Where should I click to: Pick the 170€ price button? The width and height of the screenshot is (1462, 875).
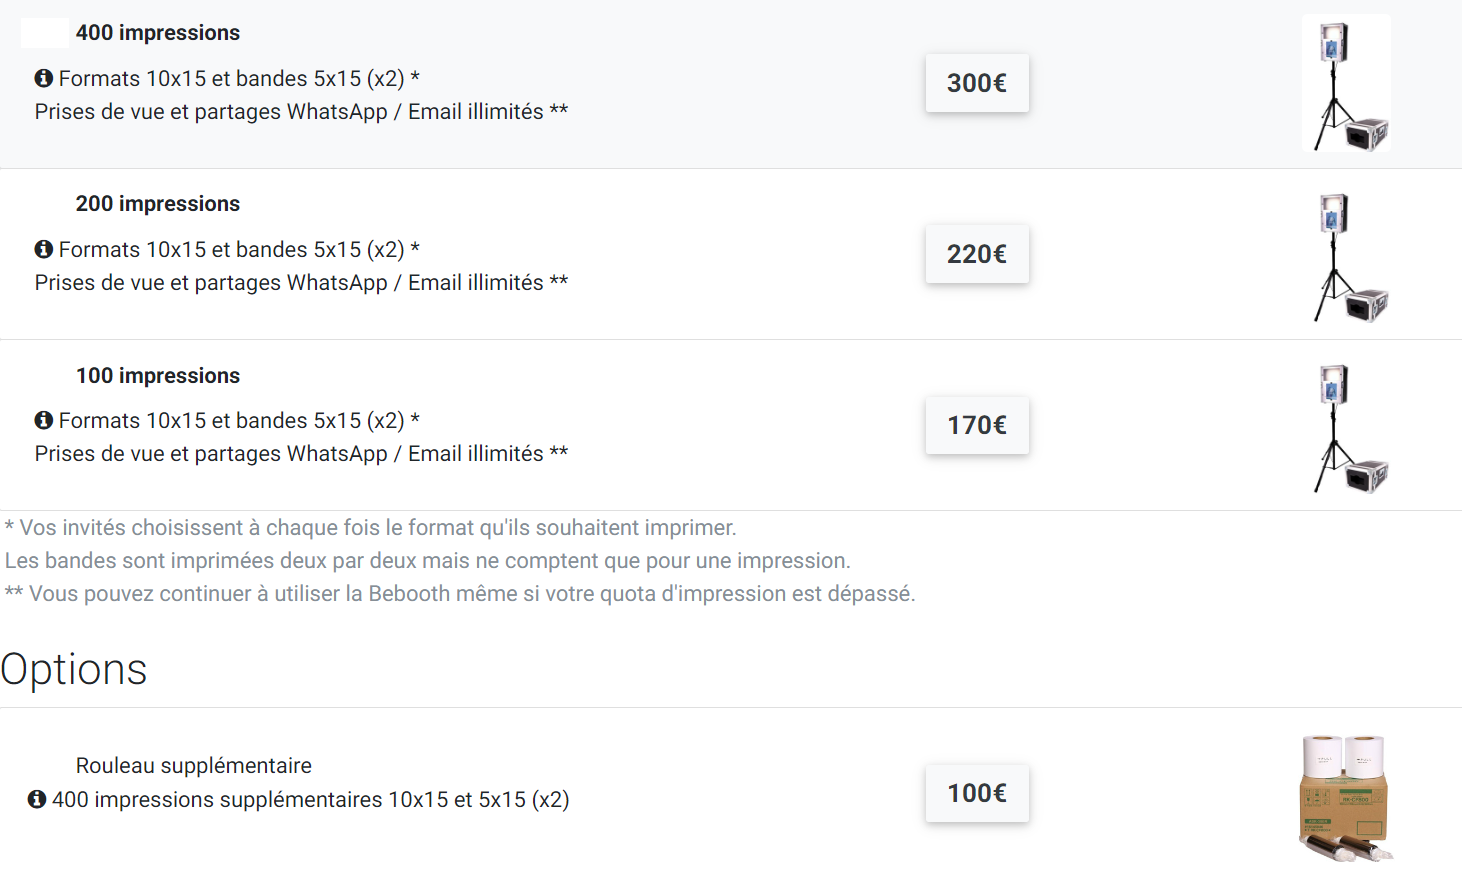(976, 425)
